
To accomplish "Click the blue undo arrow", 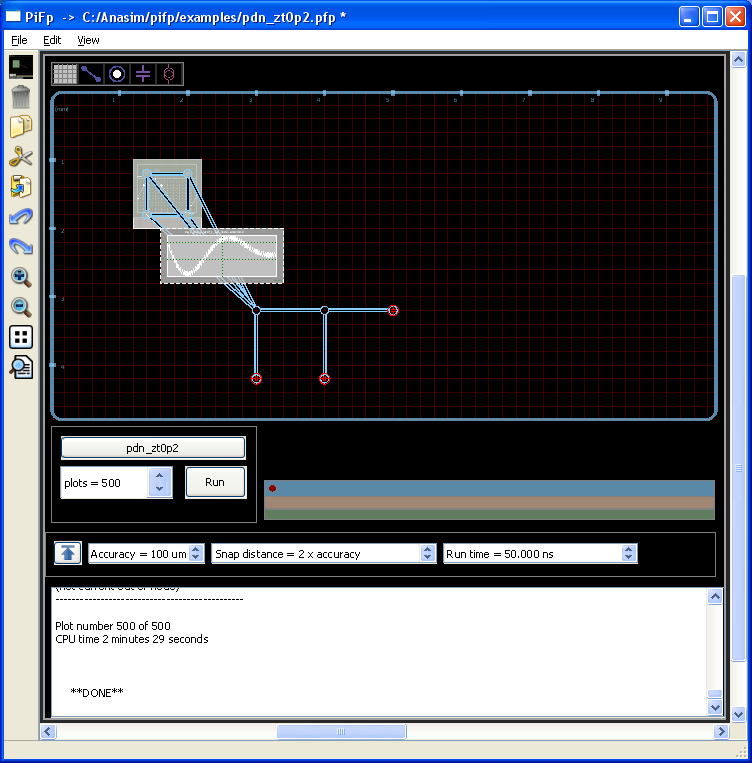I will tap(21, 217).
